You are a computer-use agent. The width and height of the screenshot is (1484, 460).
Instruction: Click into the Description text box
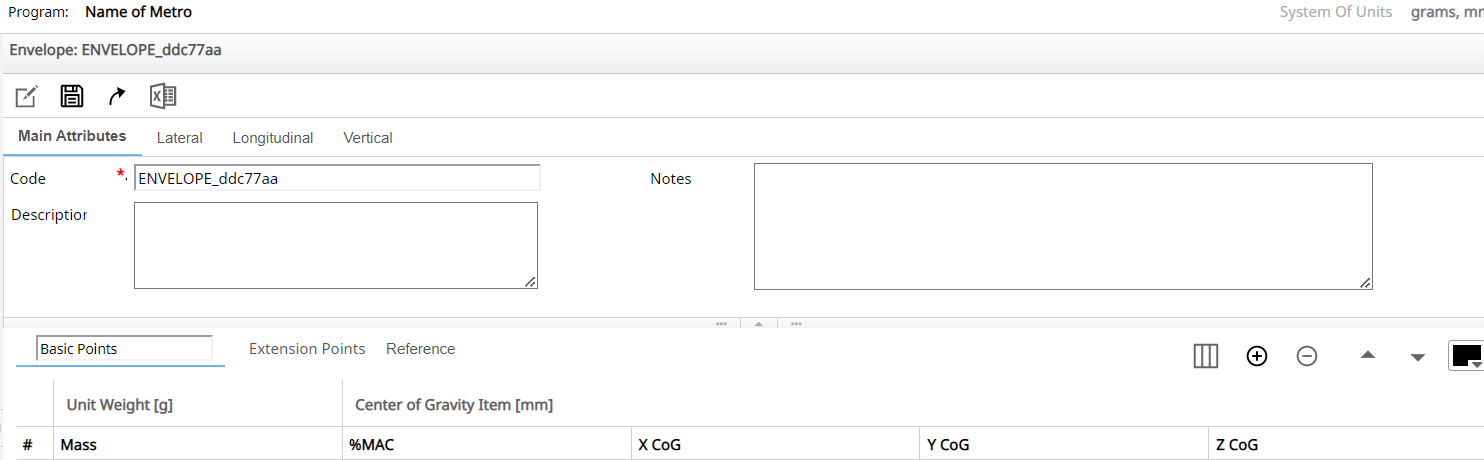coord(335,245)
